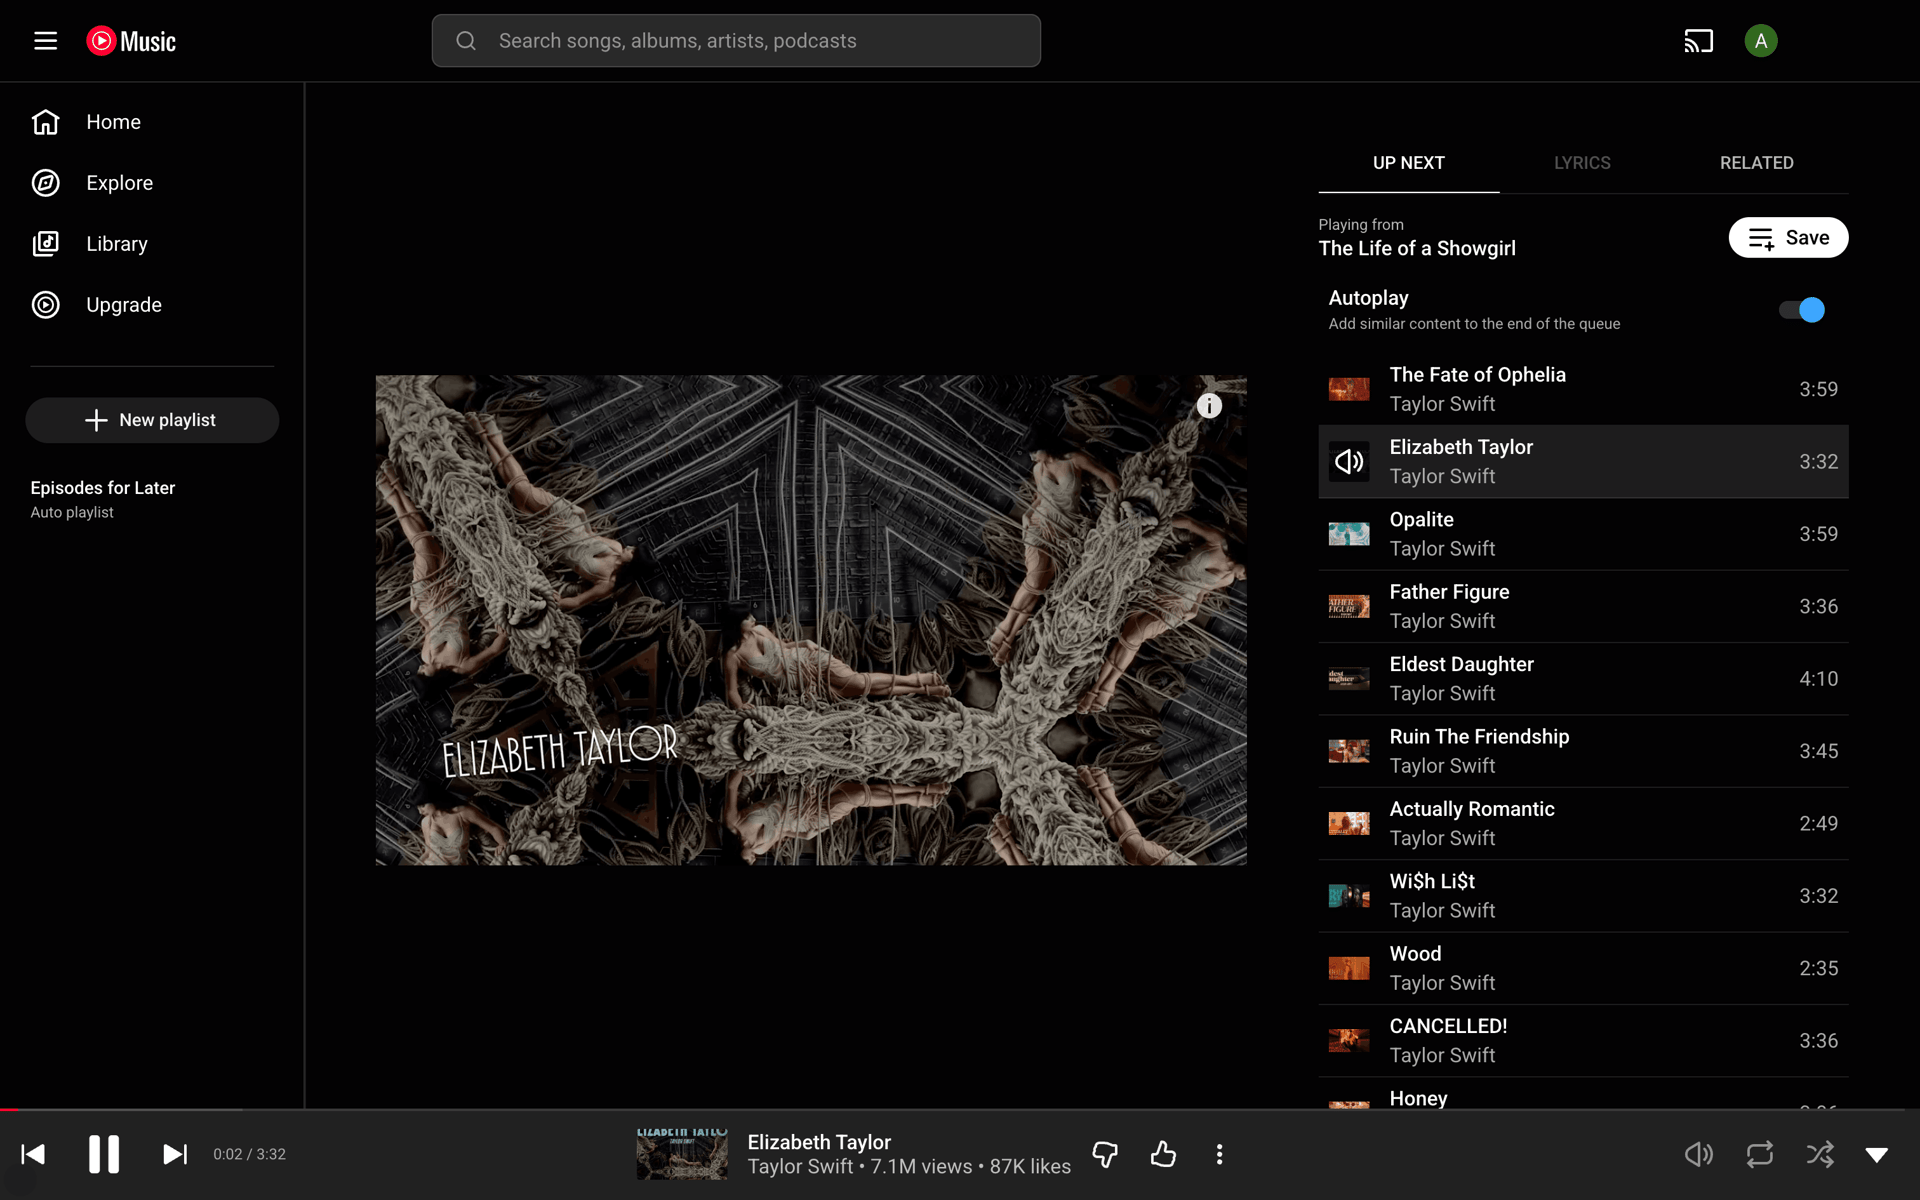Seek on the red progress bar
Screen dimensions: 1920x1200
(960, 1109)
